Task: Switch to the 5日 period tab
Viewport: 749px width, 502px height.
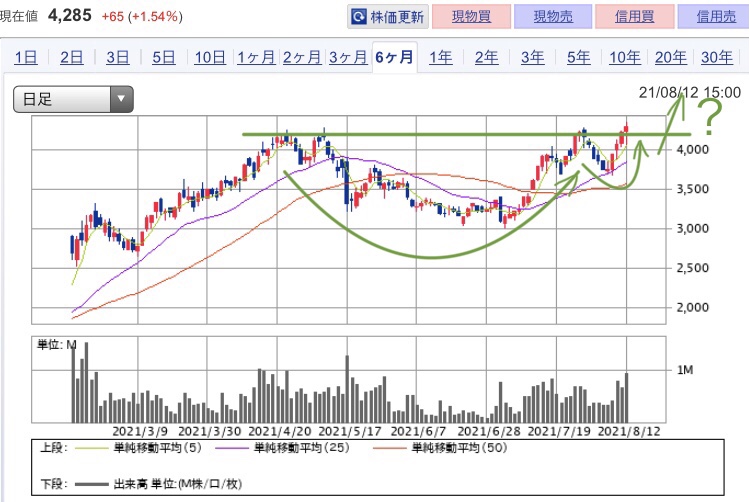Action: tap(163, 57)
